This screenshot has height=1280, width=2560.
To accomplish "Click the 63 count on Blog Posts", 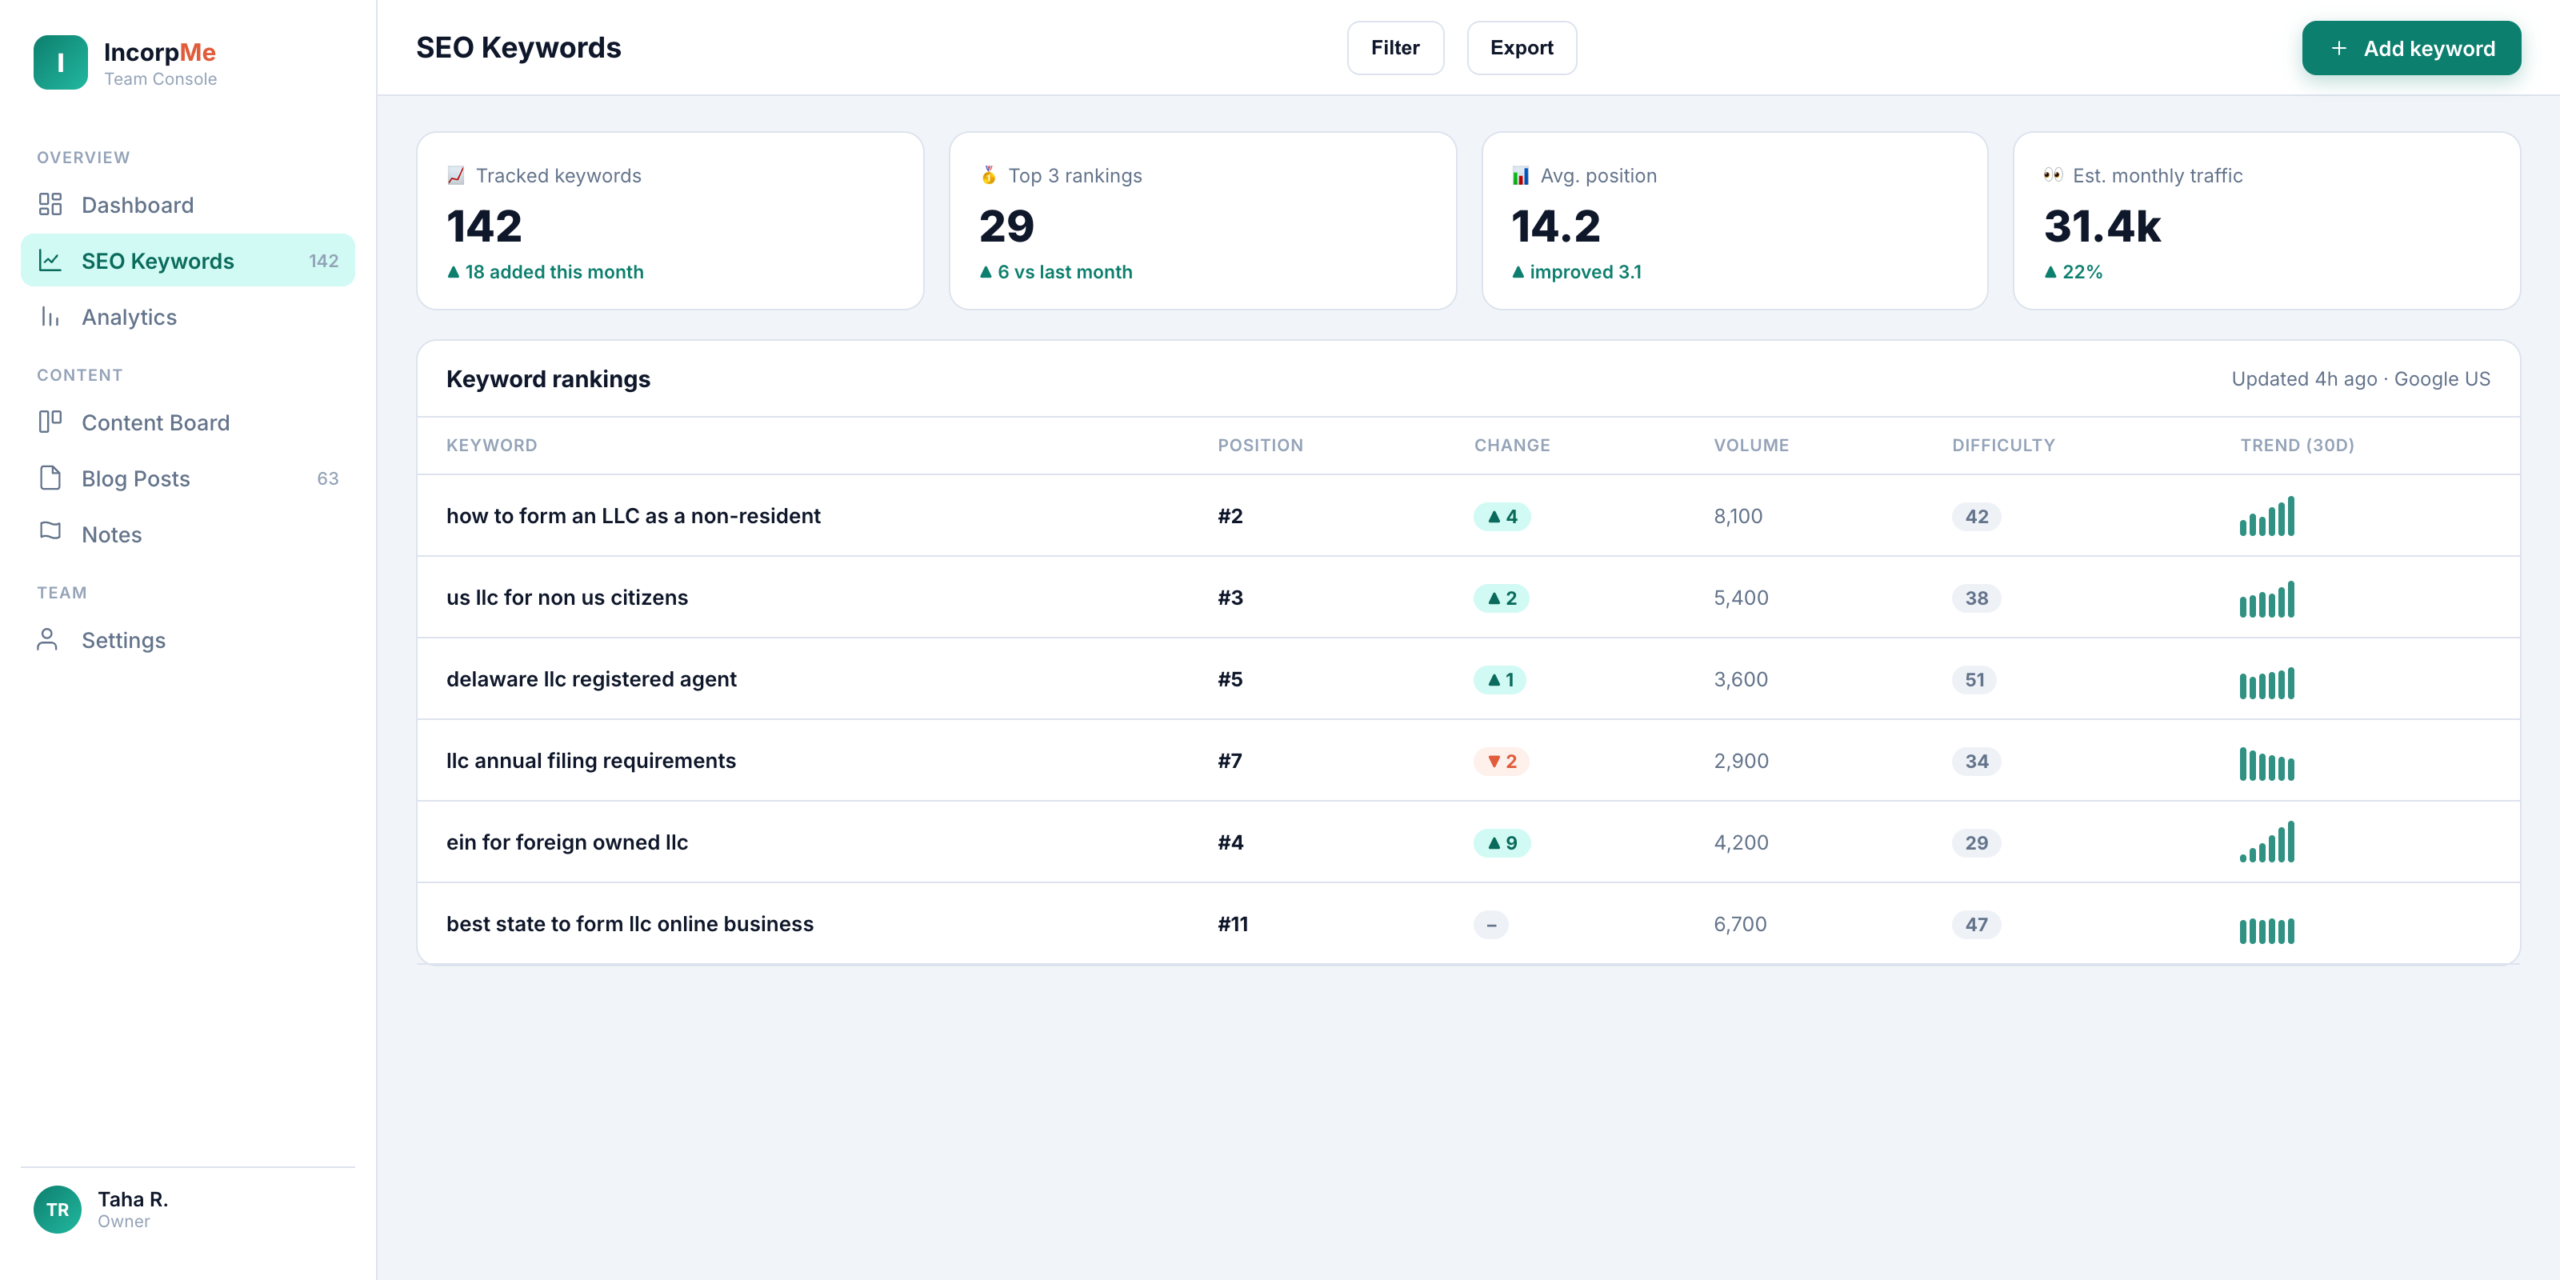I will click(x=328, y=479).
